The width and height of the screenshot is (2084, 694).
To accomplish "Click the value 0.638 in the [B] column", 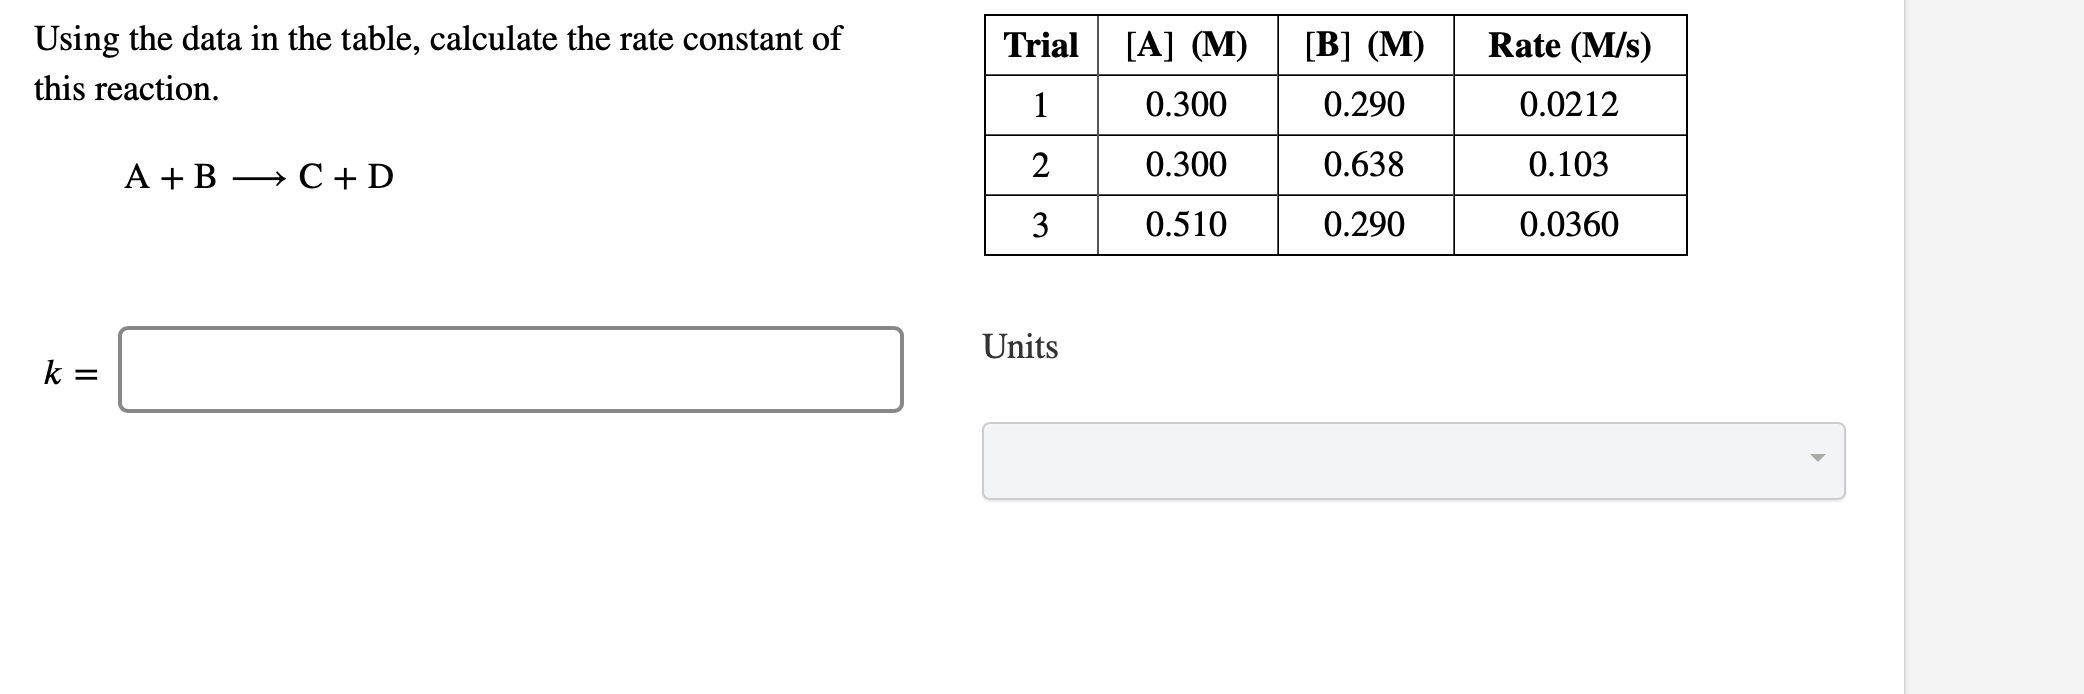I will pos(1364,165).
